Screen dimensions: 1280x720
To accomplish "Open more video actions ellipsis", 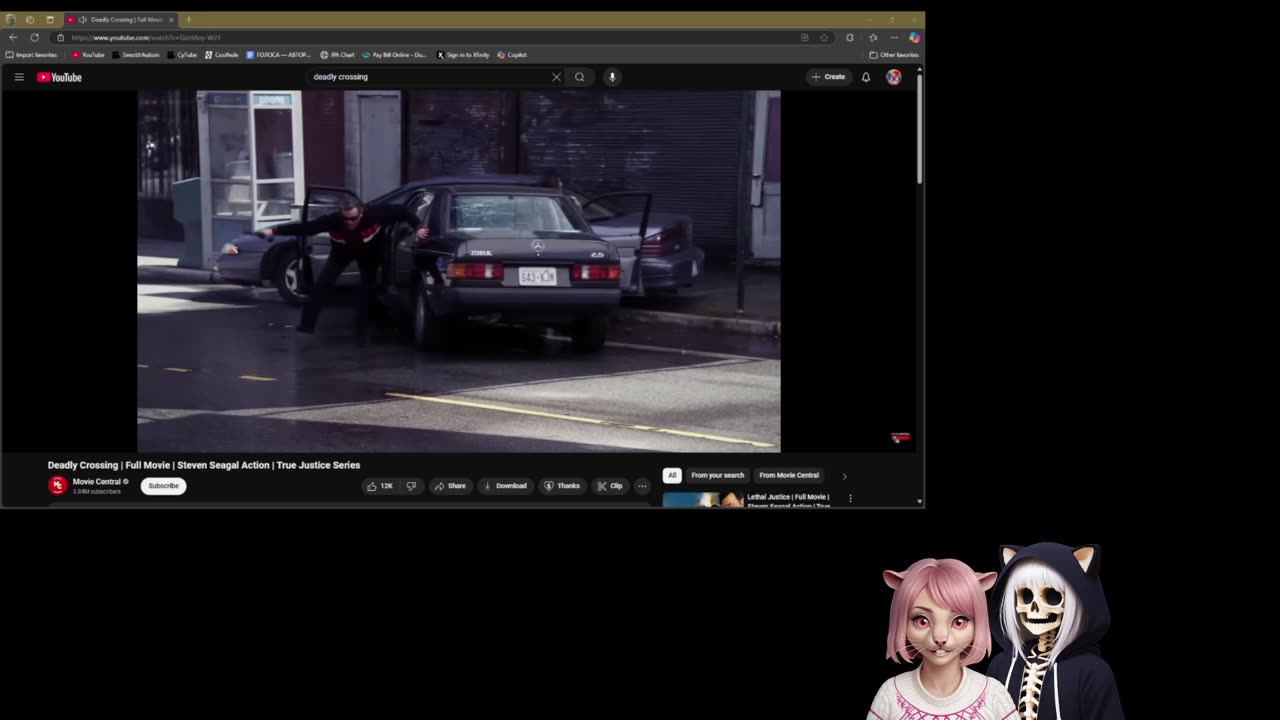I will pos(642,486).
